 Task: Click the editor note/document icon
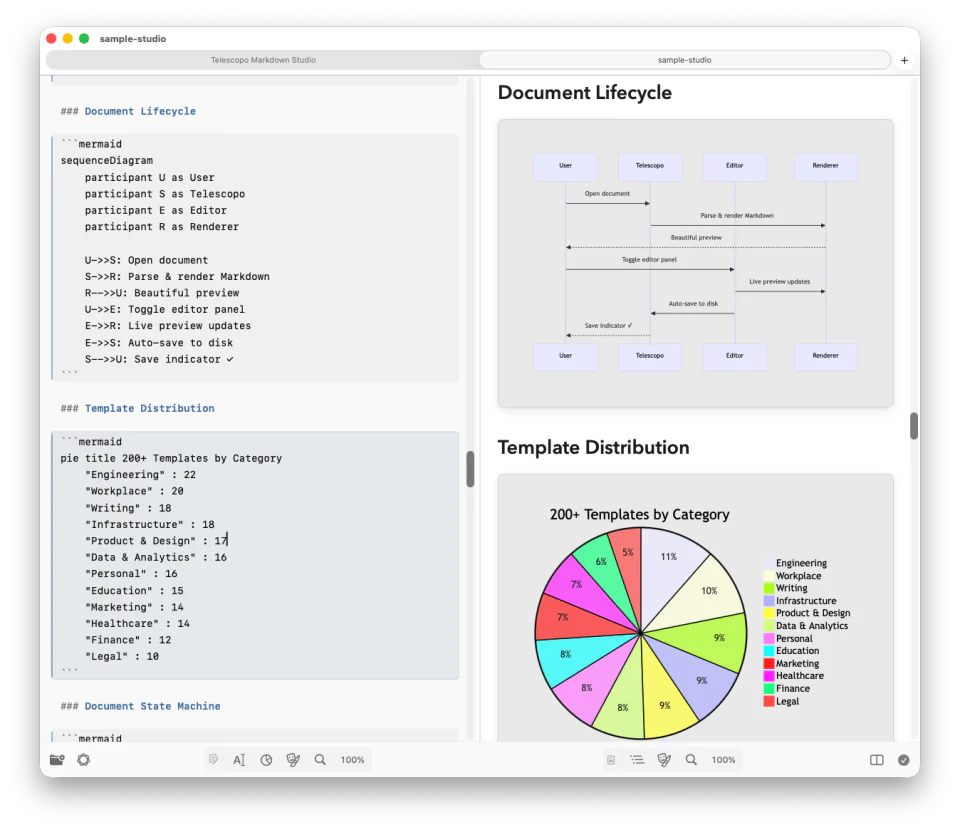pyautogui.click(x=213, y=760)
